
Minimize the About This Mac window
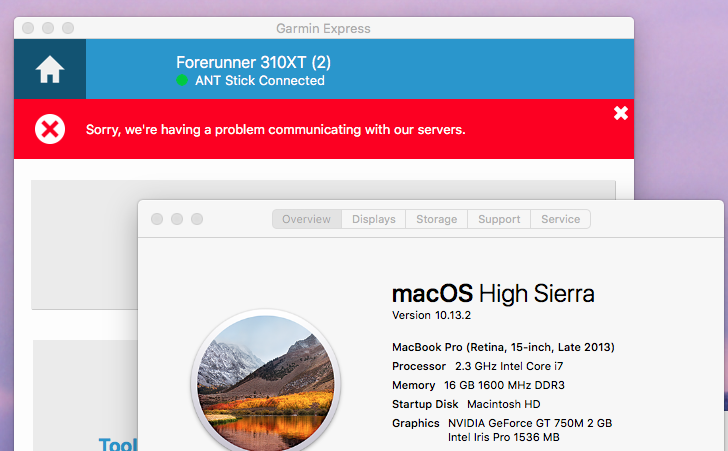pyautogui.click(x=177, y=219)
